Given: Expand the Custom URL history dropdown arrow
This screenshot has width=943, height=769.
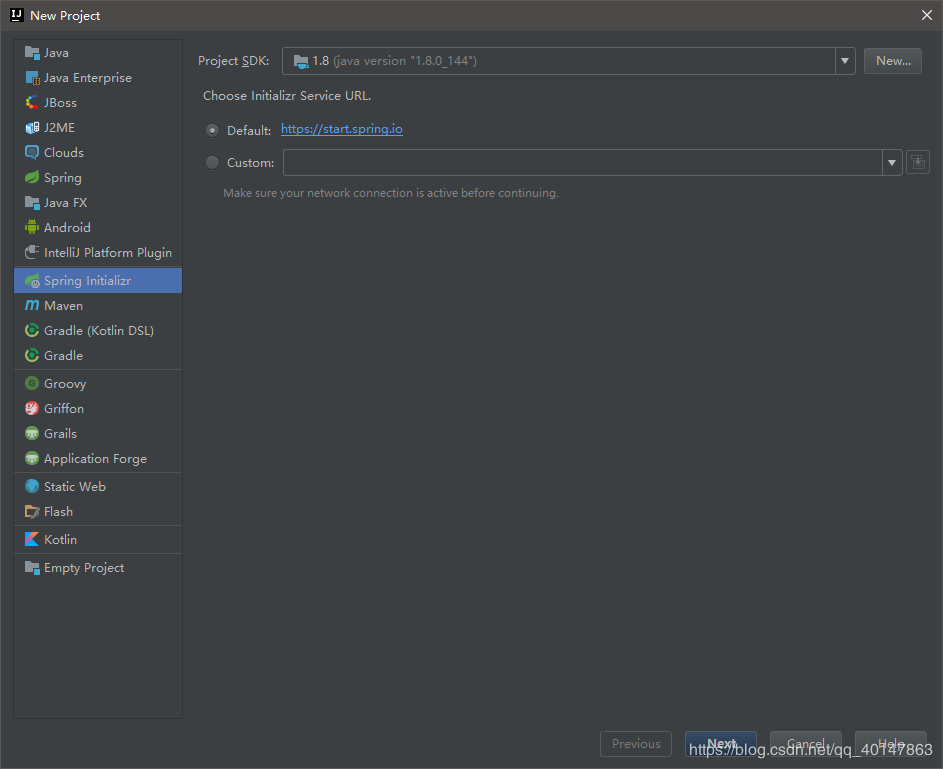Looking at the screenshot, I should click(x=892, y=162).
